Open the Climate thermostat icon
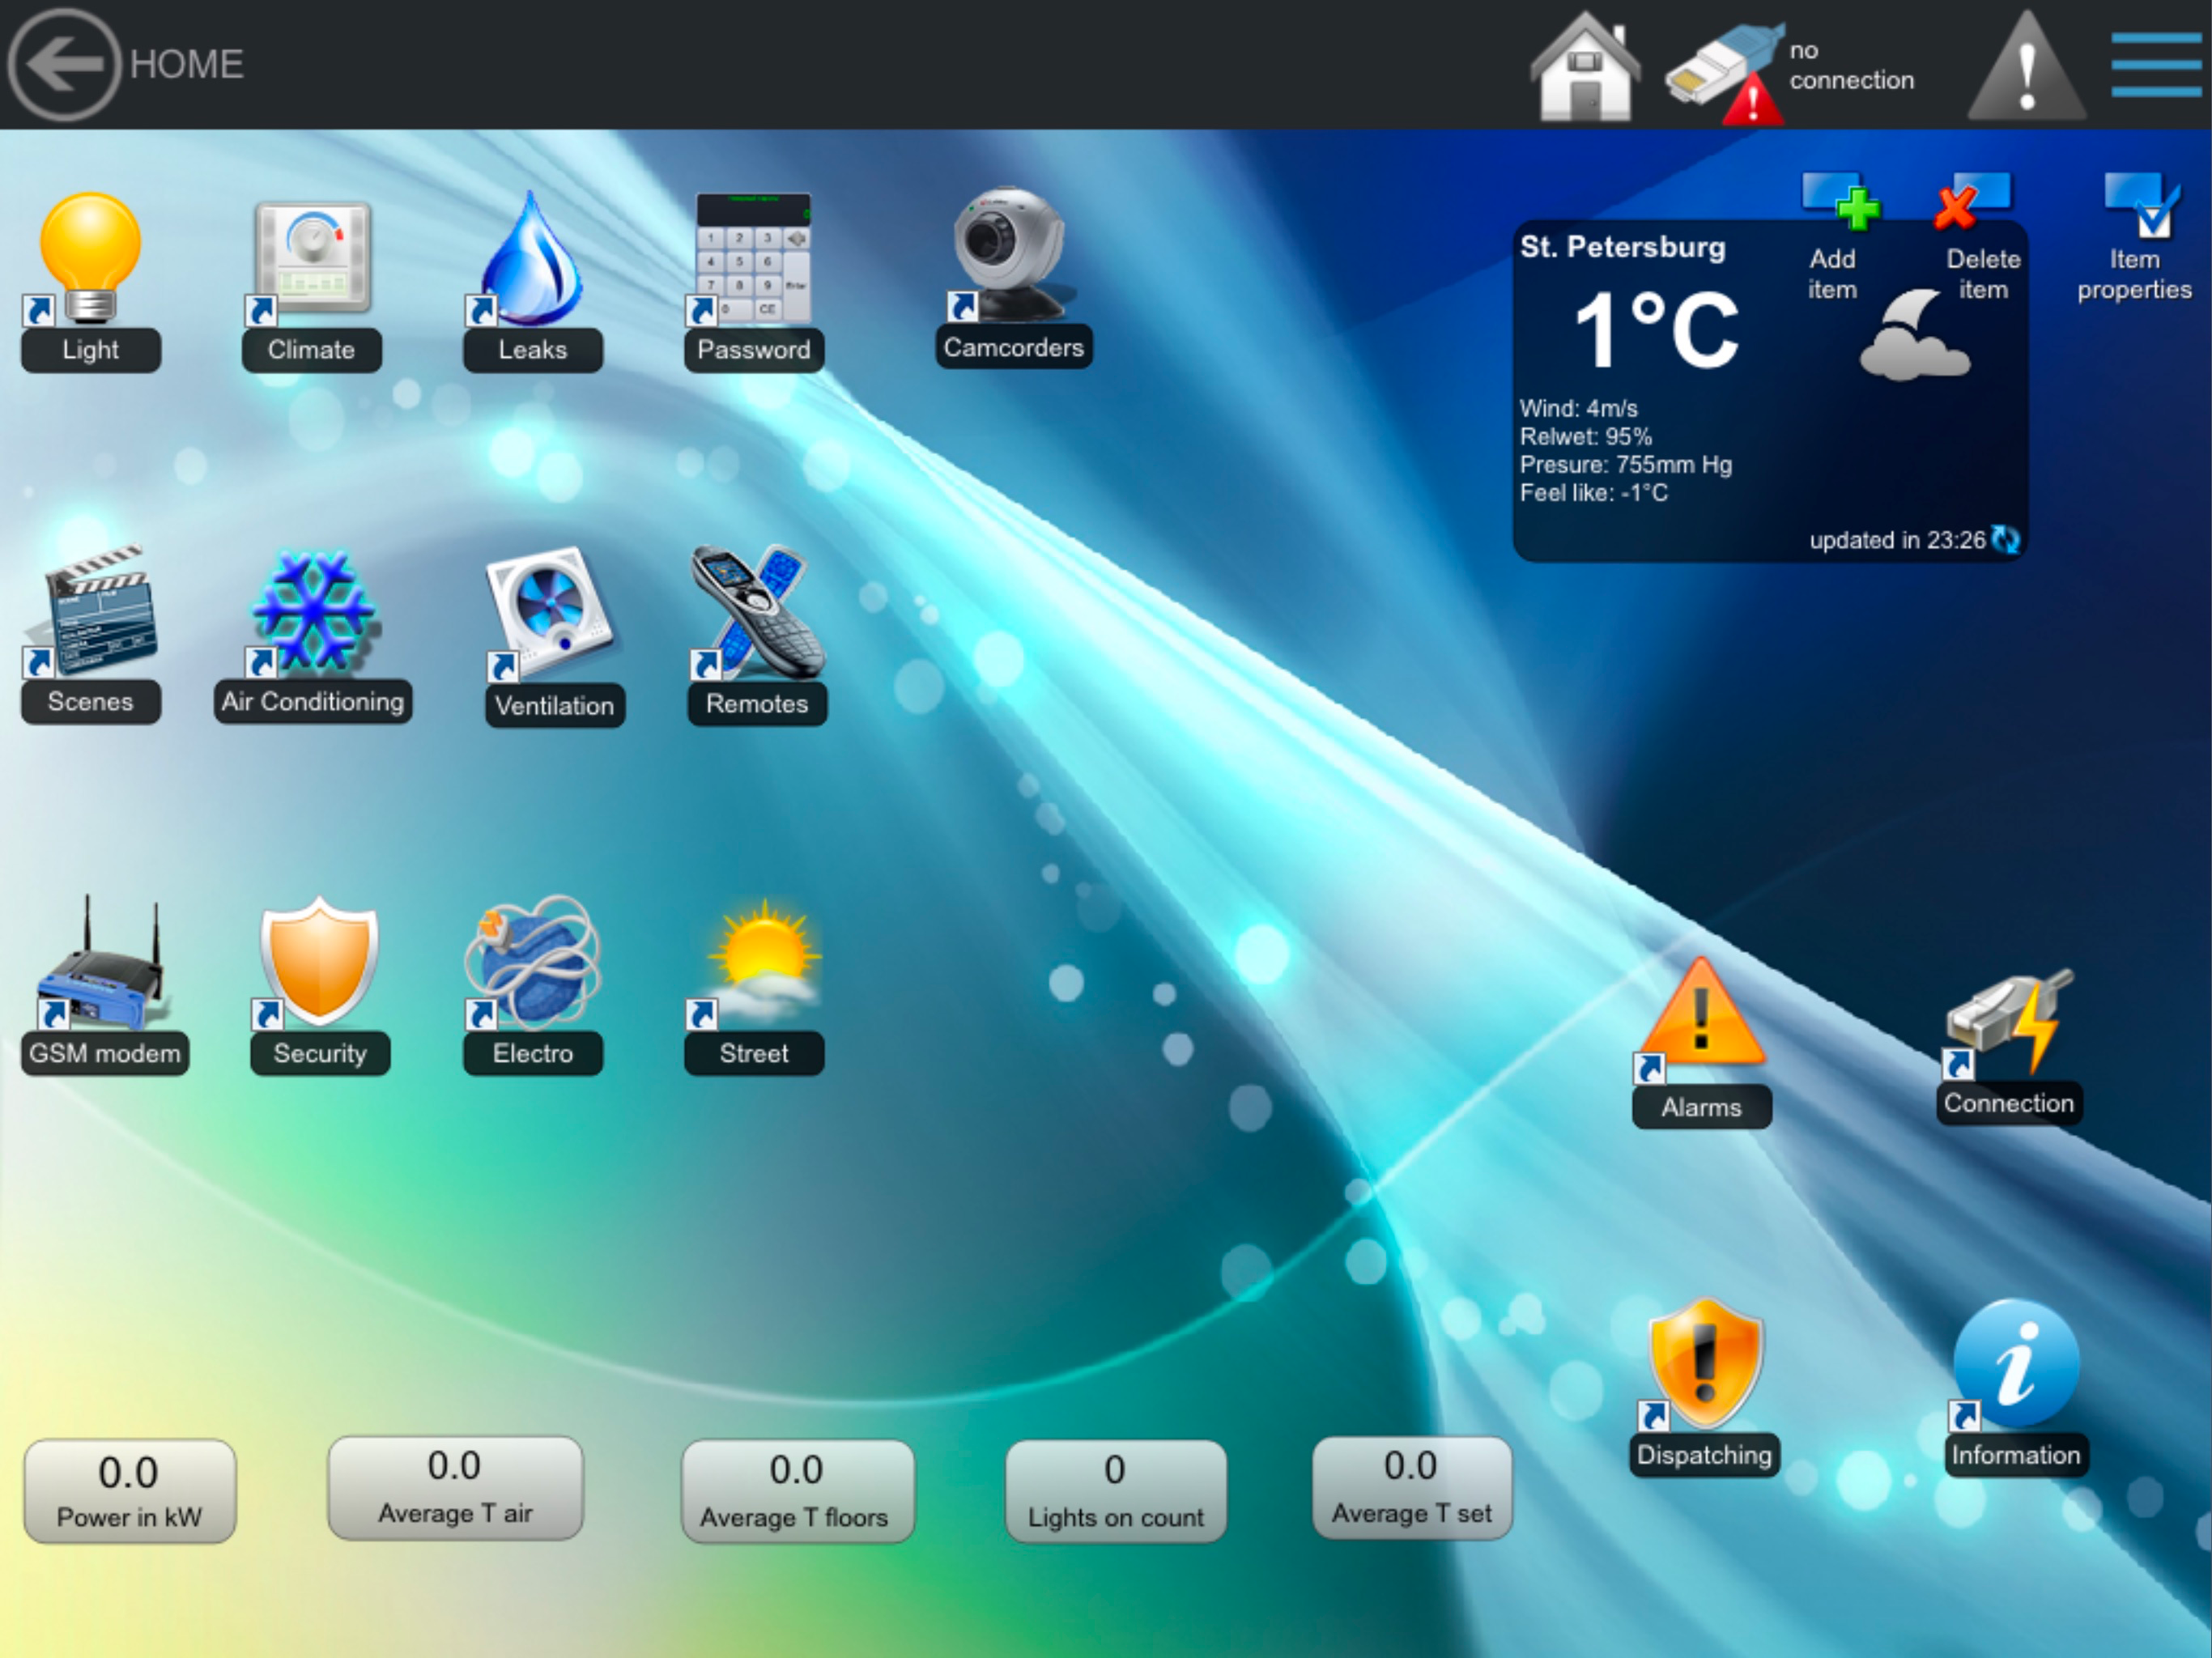 pyautogui.click(x=312, y=260)
